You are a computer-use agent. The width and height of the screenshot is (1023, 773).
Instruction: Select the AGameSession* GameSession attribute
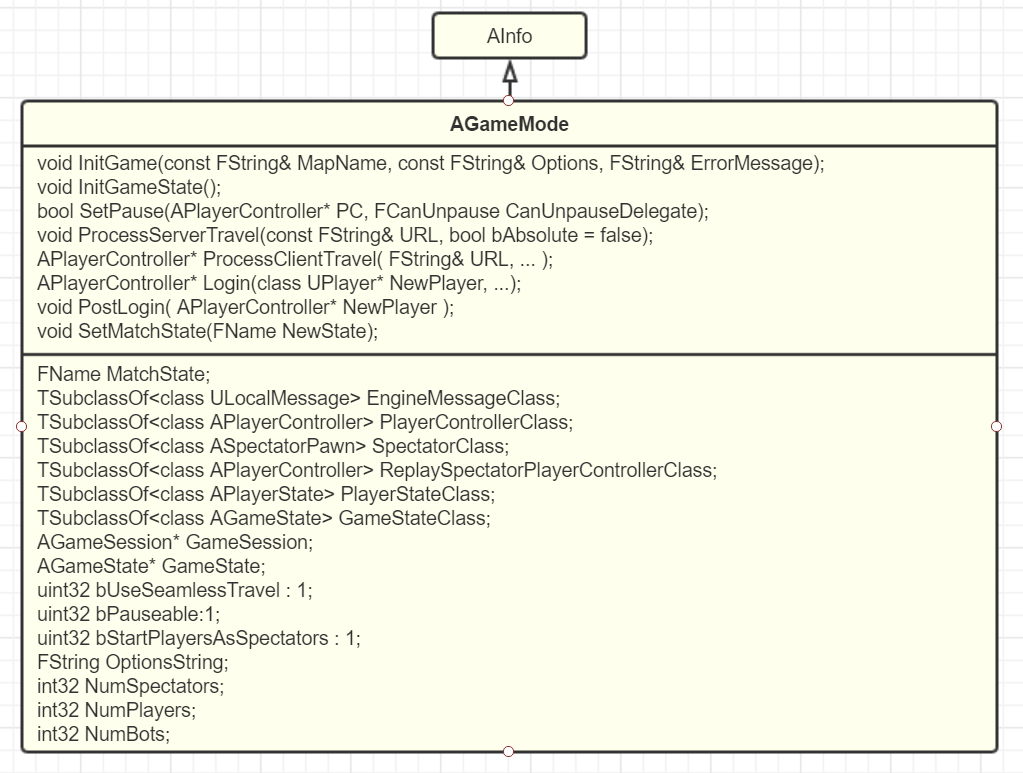[x=175, y=542]
